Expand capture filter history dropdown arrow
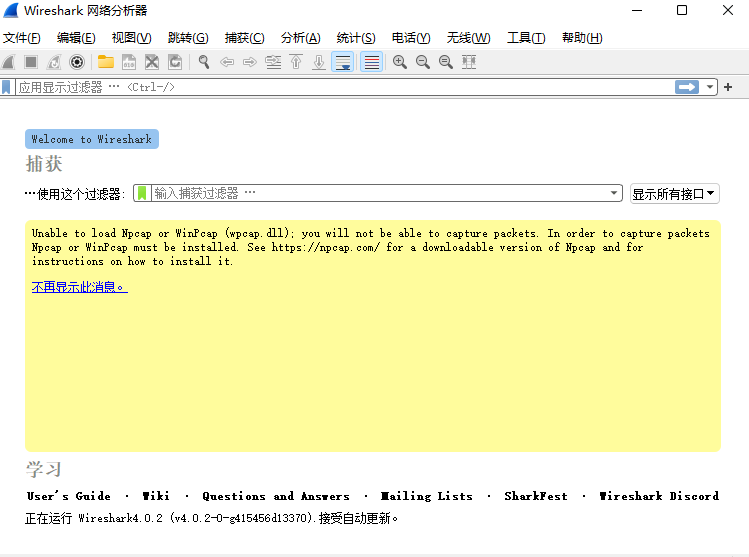This screenshot has height=557, width=749. 614,193
